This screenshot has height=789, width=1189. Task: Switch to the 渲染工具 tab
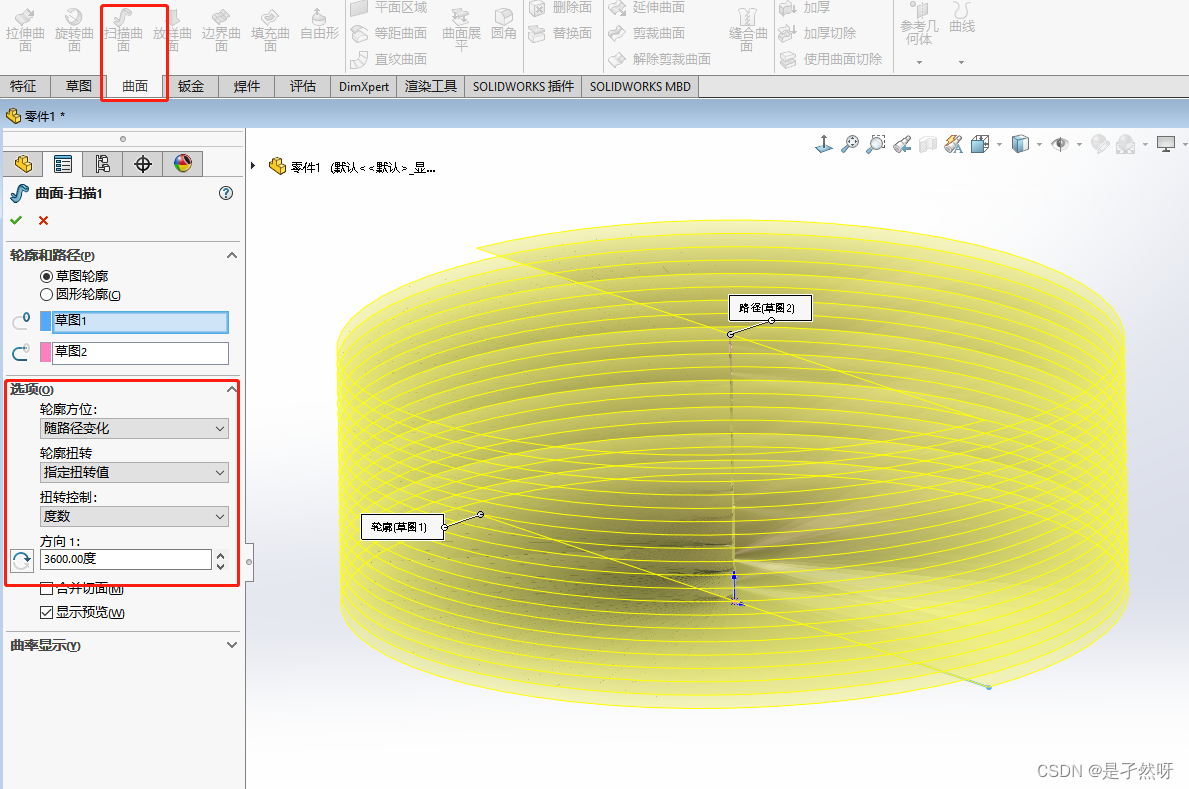[431, 86]
